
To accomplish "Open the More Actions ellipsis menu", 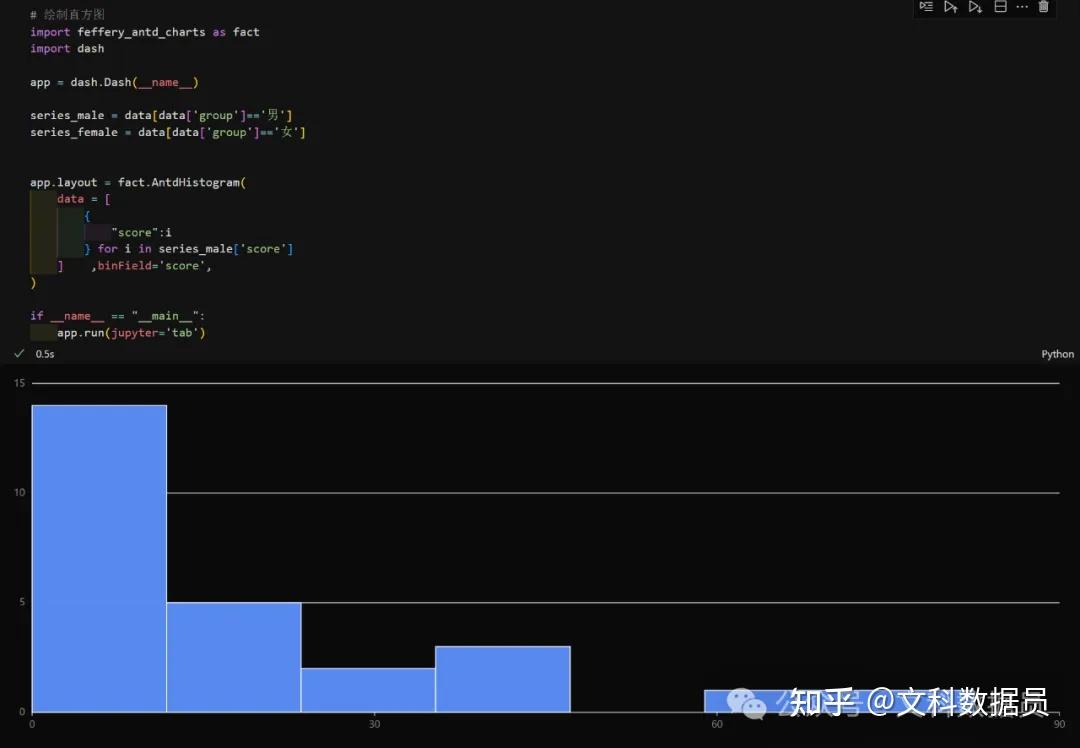I will point(1022,8).
